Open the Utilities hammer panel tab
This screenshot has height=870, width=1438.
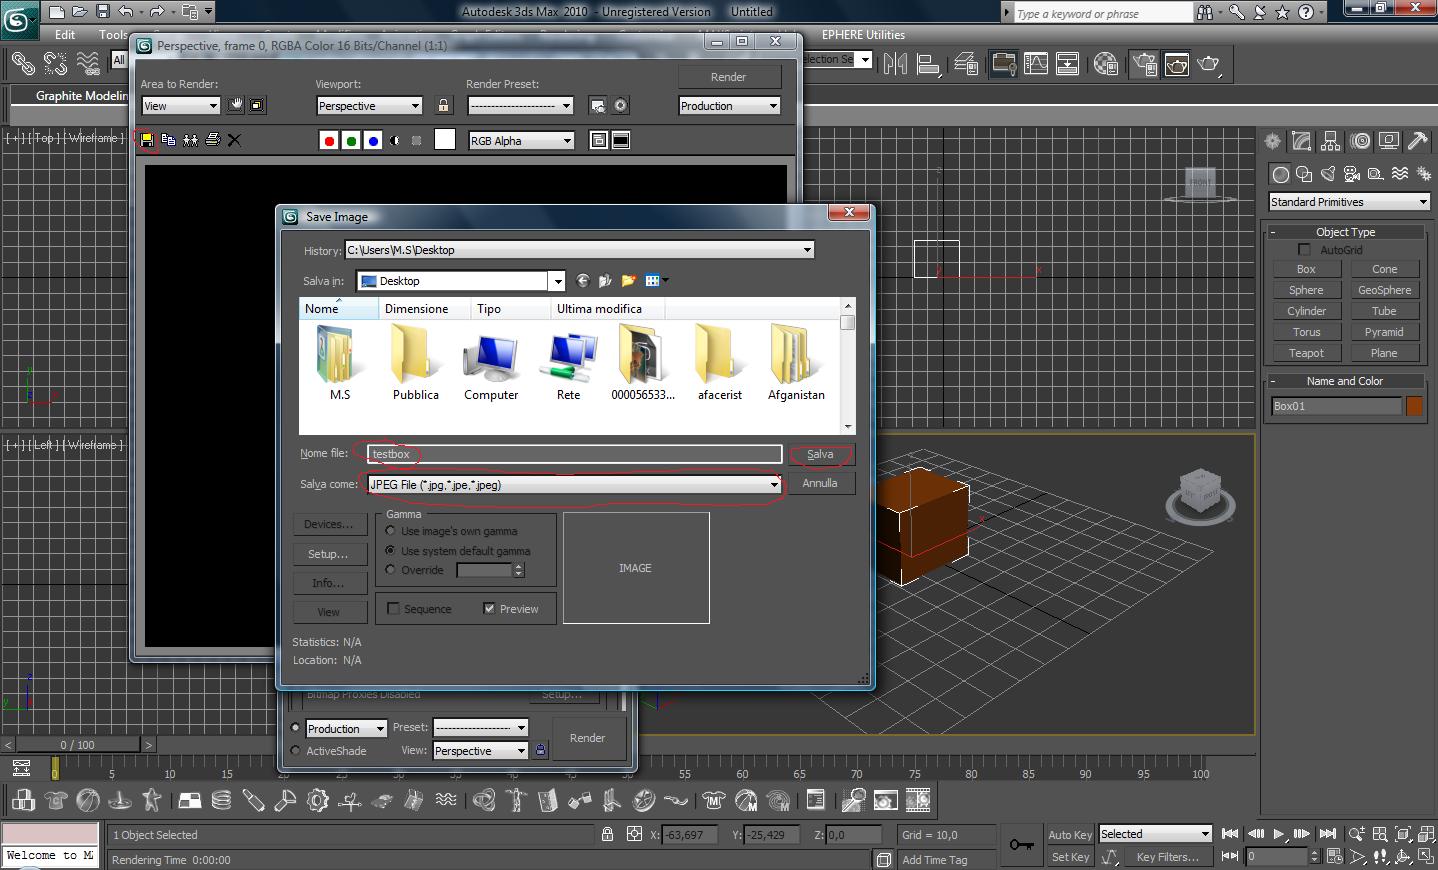pyautogui.click(x=1417, y=141)
